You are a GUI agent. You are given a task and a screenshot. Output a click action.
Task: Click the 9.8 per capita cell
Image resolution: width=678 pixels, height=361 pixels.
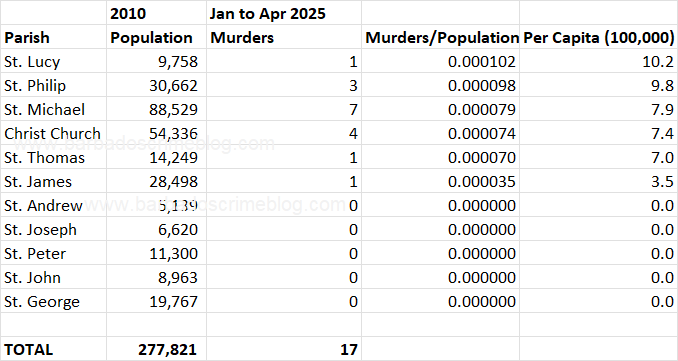[598, 85]
